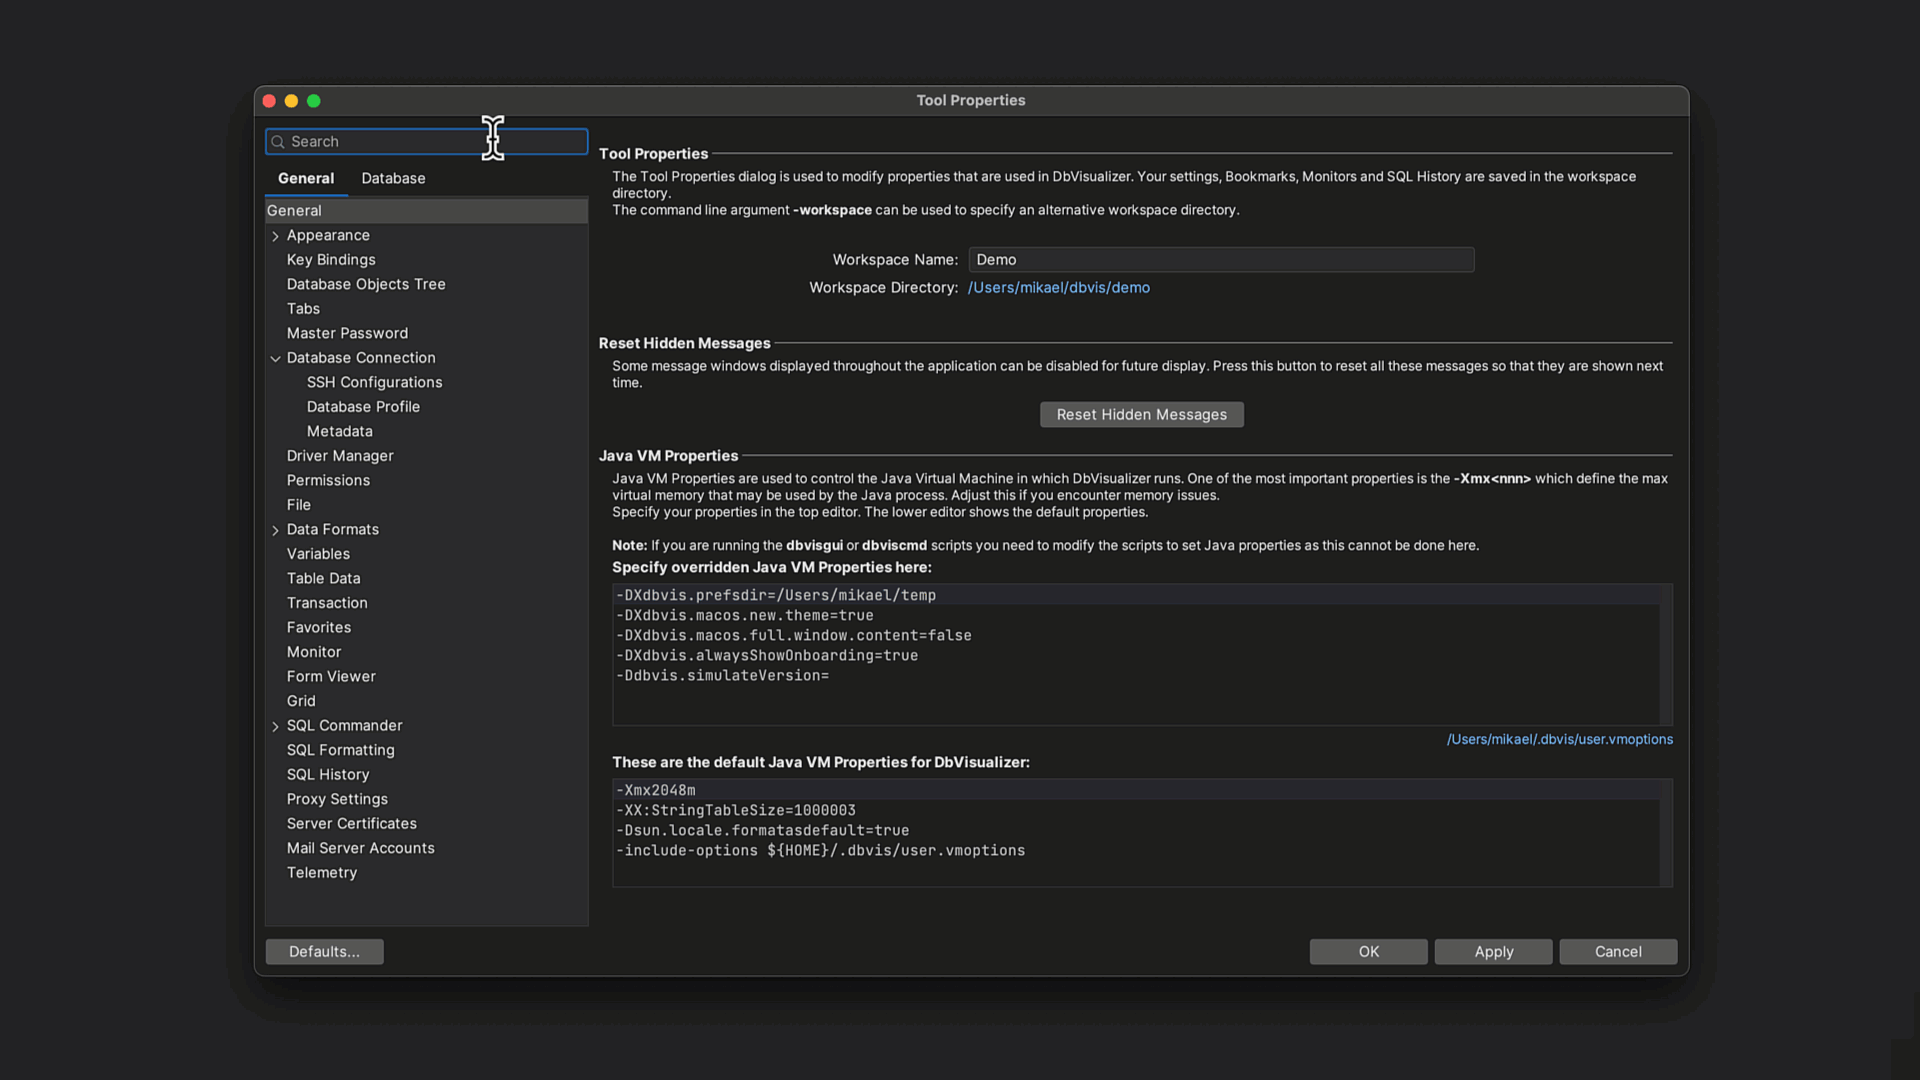
Task: Open the /Users/mikael/dbvis/demo workspace directory link
Action: coord(1058,288)
